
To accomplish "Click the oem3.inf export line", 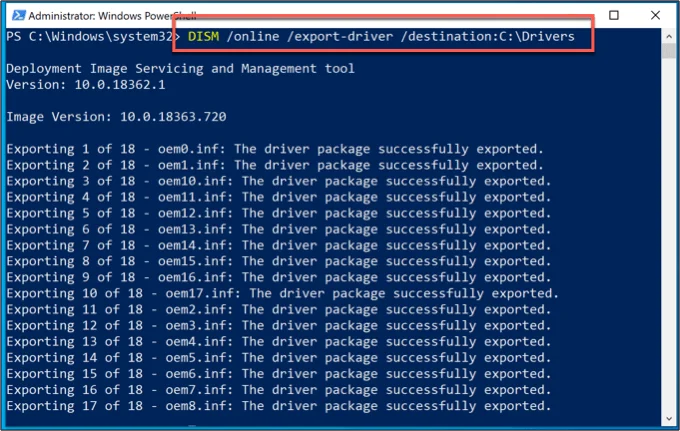I will tap(278, 325).
